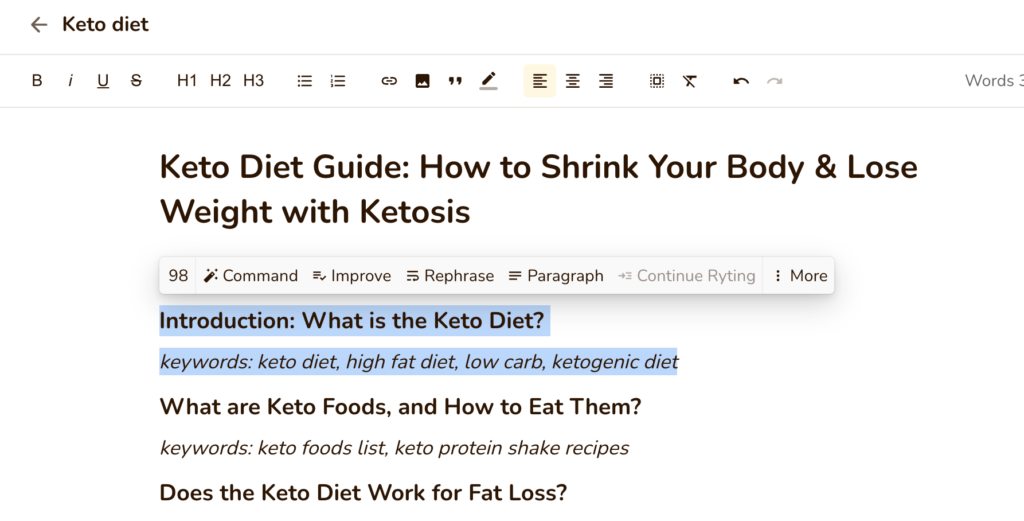Open the More options menu
Image resolution: width=1024 pixels, height=521 pixels.
coord(799,276)
